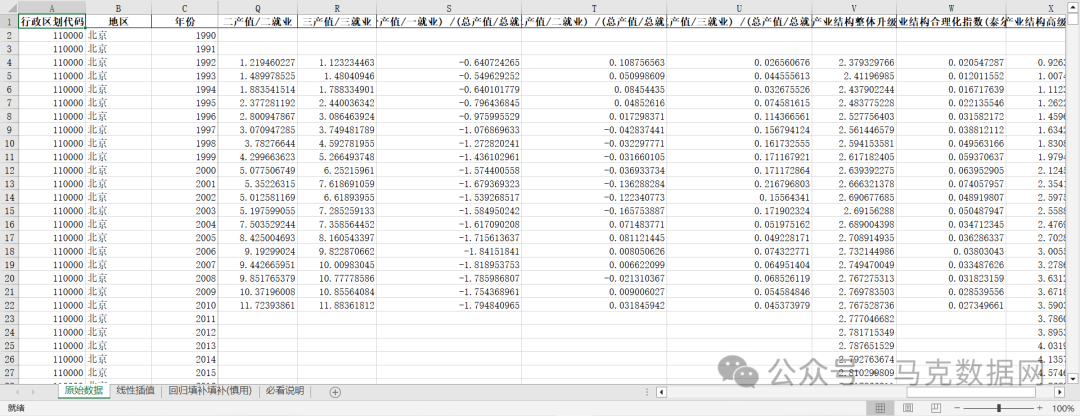Select cell with value 11.88361812
The width and height of the screenshot is (1080, 416).
tap(337, 305)
